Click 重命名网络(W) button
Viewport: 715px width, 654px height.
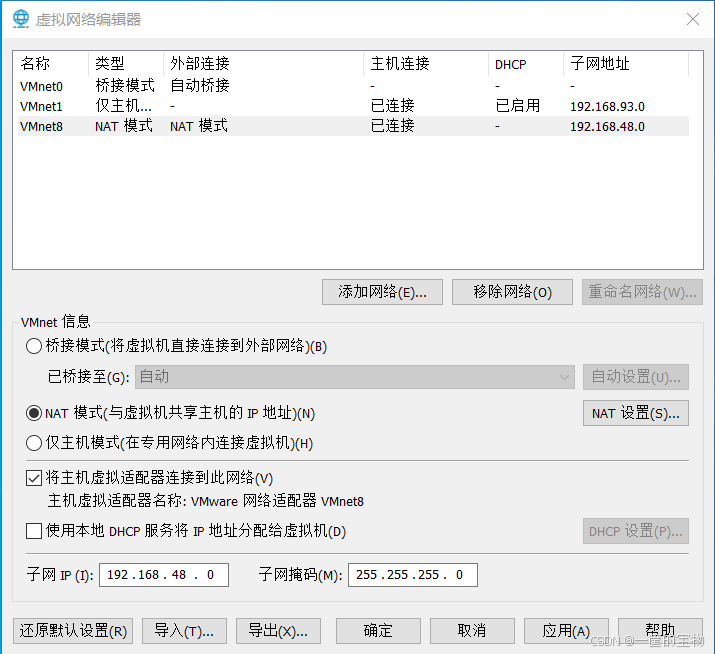point(642,292)
